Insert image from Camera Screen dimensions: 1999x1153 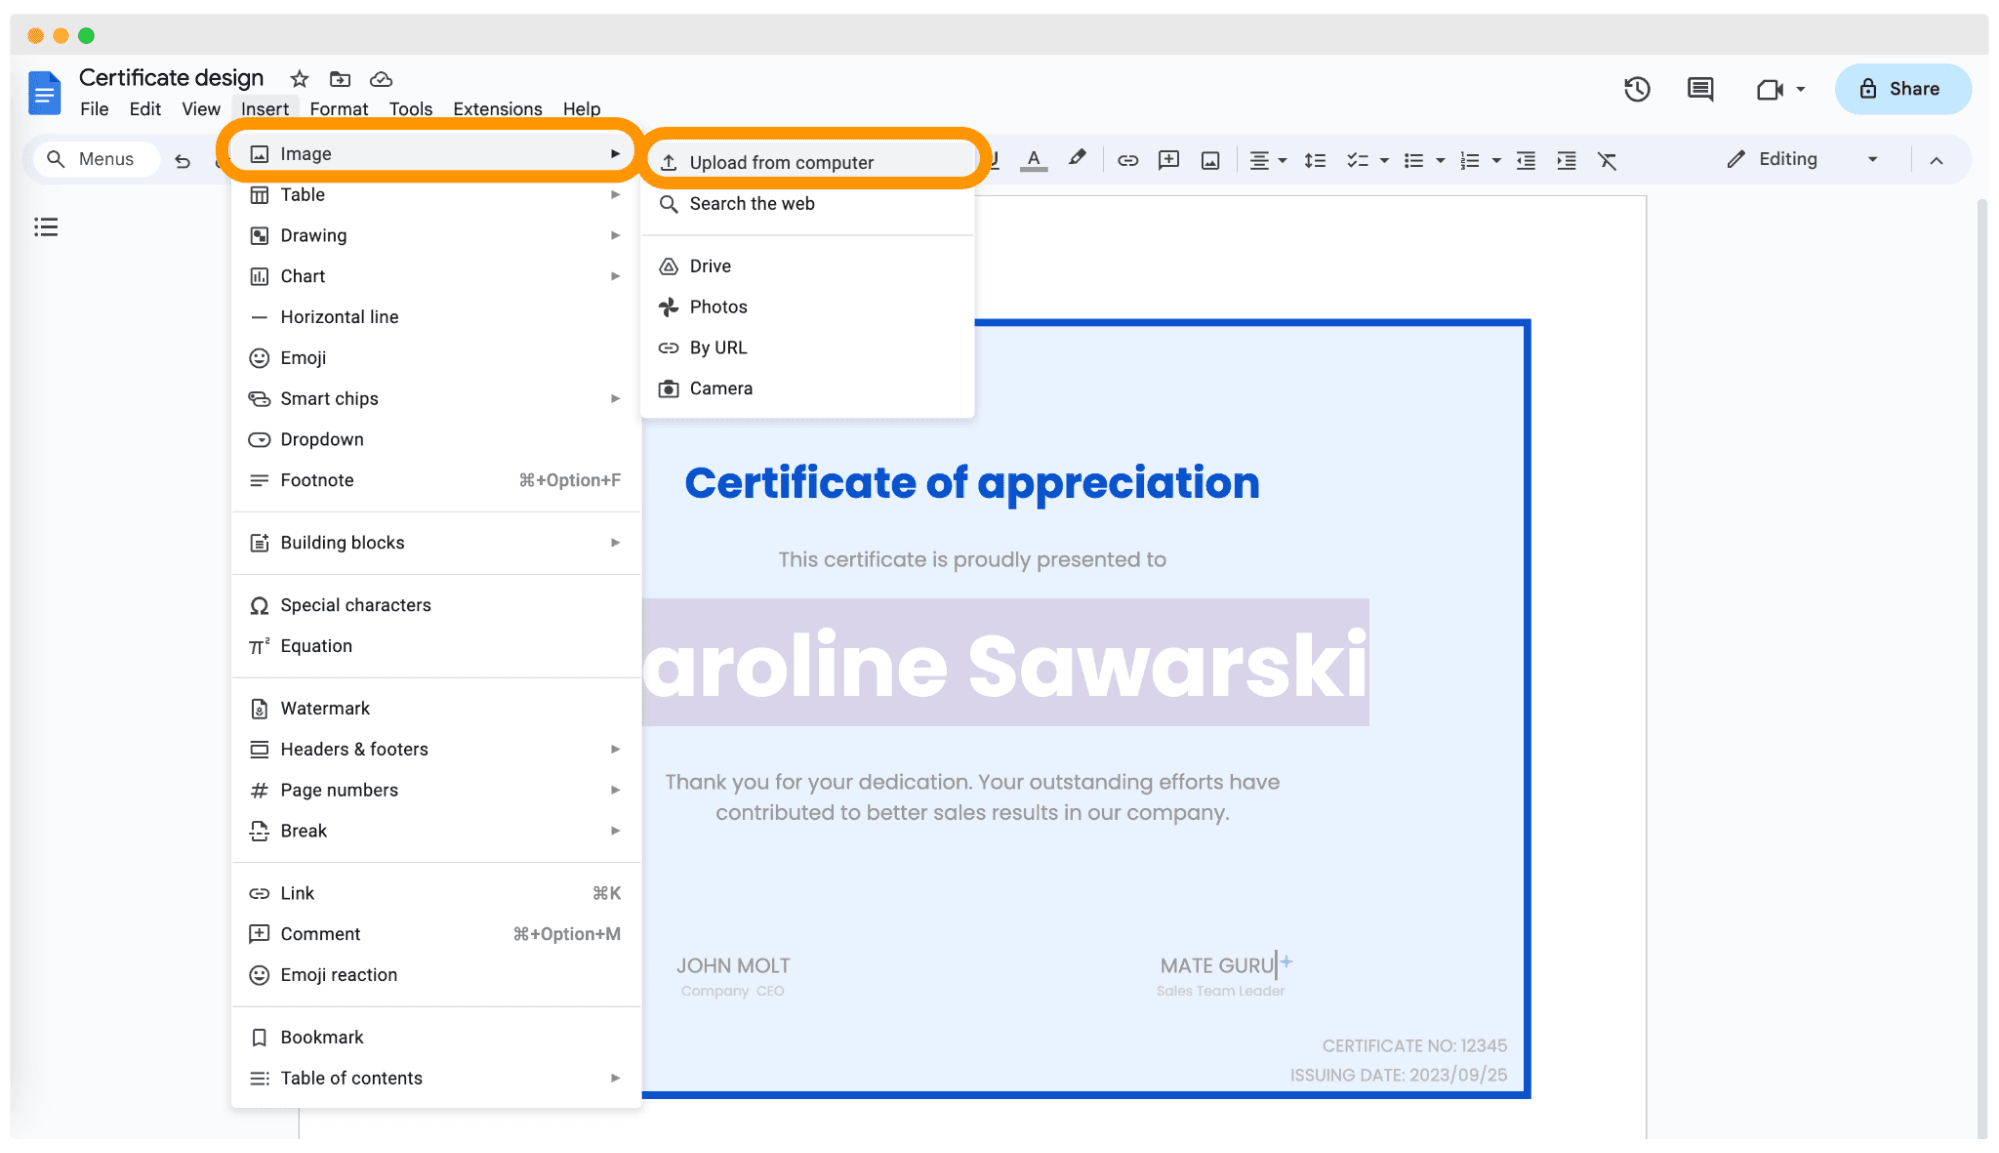pos(808,390)
